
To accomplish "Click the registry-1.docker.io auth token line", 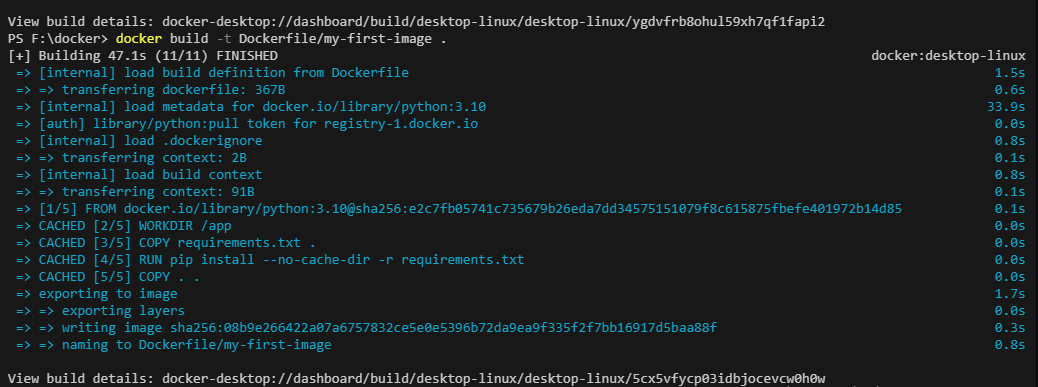I will pos(246,124).
